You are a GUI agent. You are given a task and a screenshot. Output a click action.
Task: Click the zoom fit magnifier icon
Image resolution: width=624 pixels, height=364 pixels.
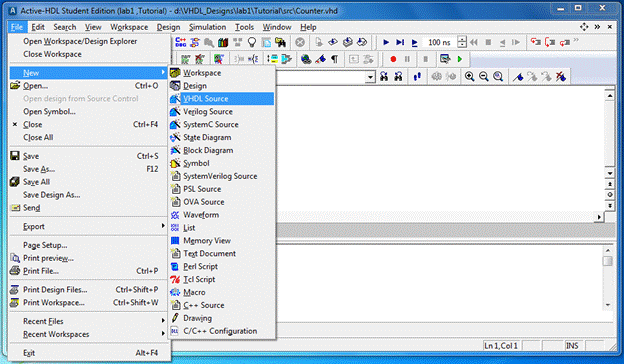498,76
